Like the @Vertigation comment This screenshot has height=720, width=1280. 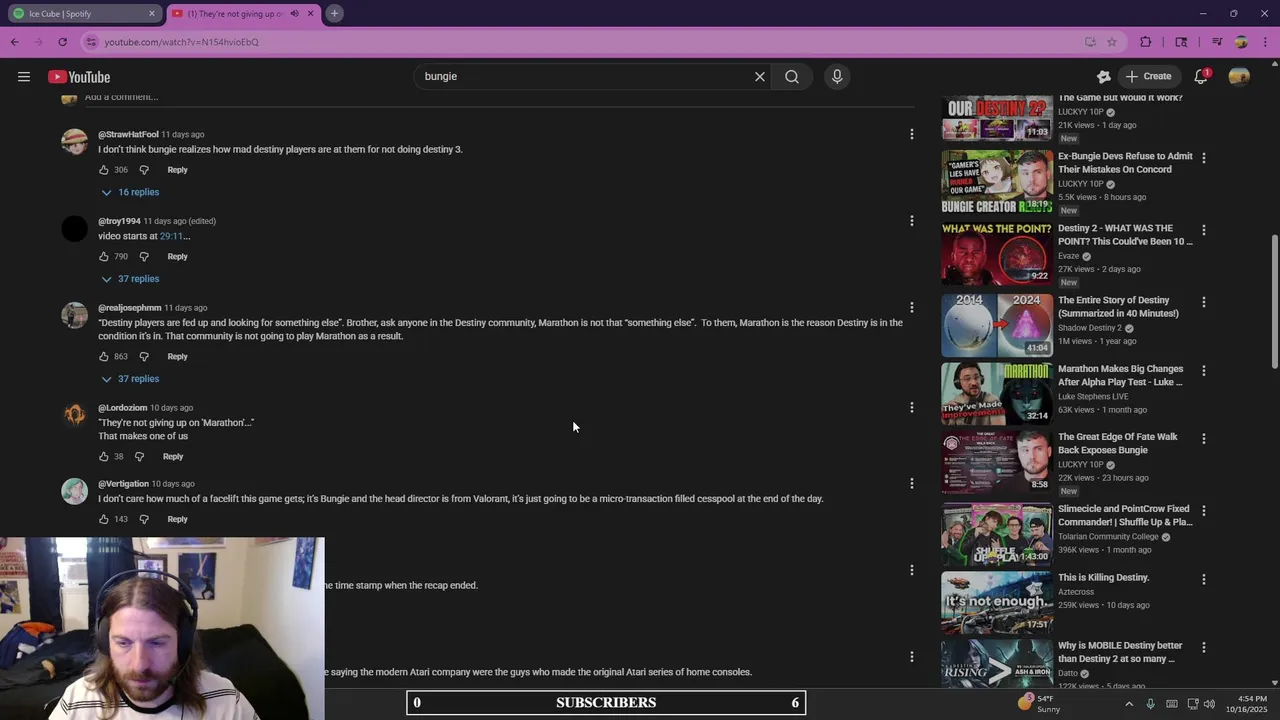[104, 519]
